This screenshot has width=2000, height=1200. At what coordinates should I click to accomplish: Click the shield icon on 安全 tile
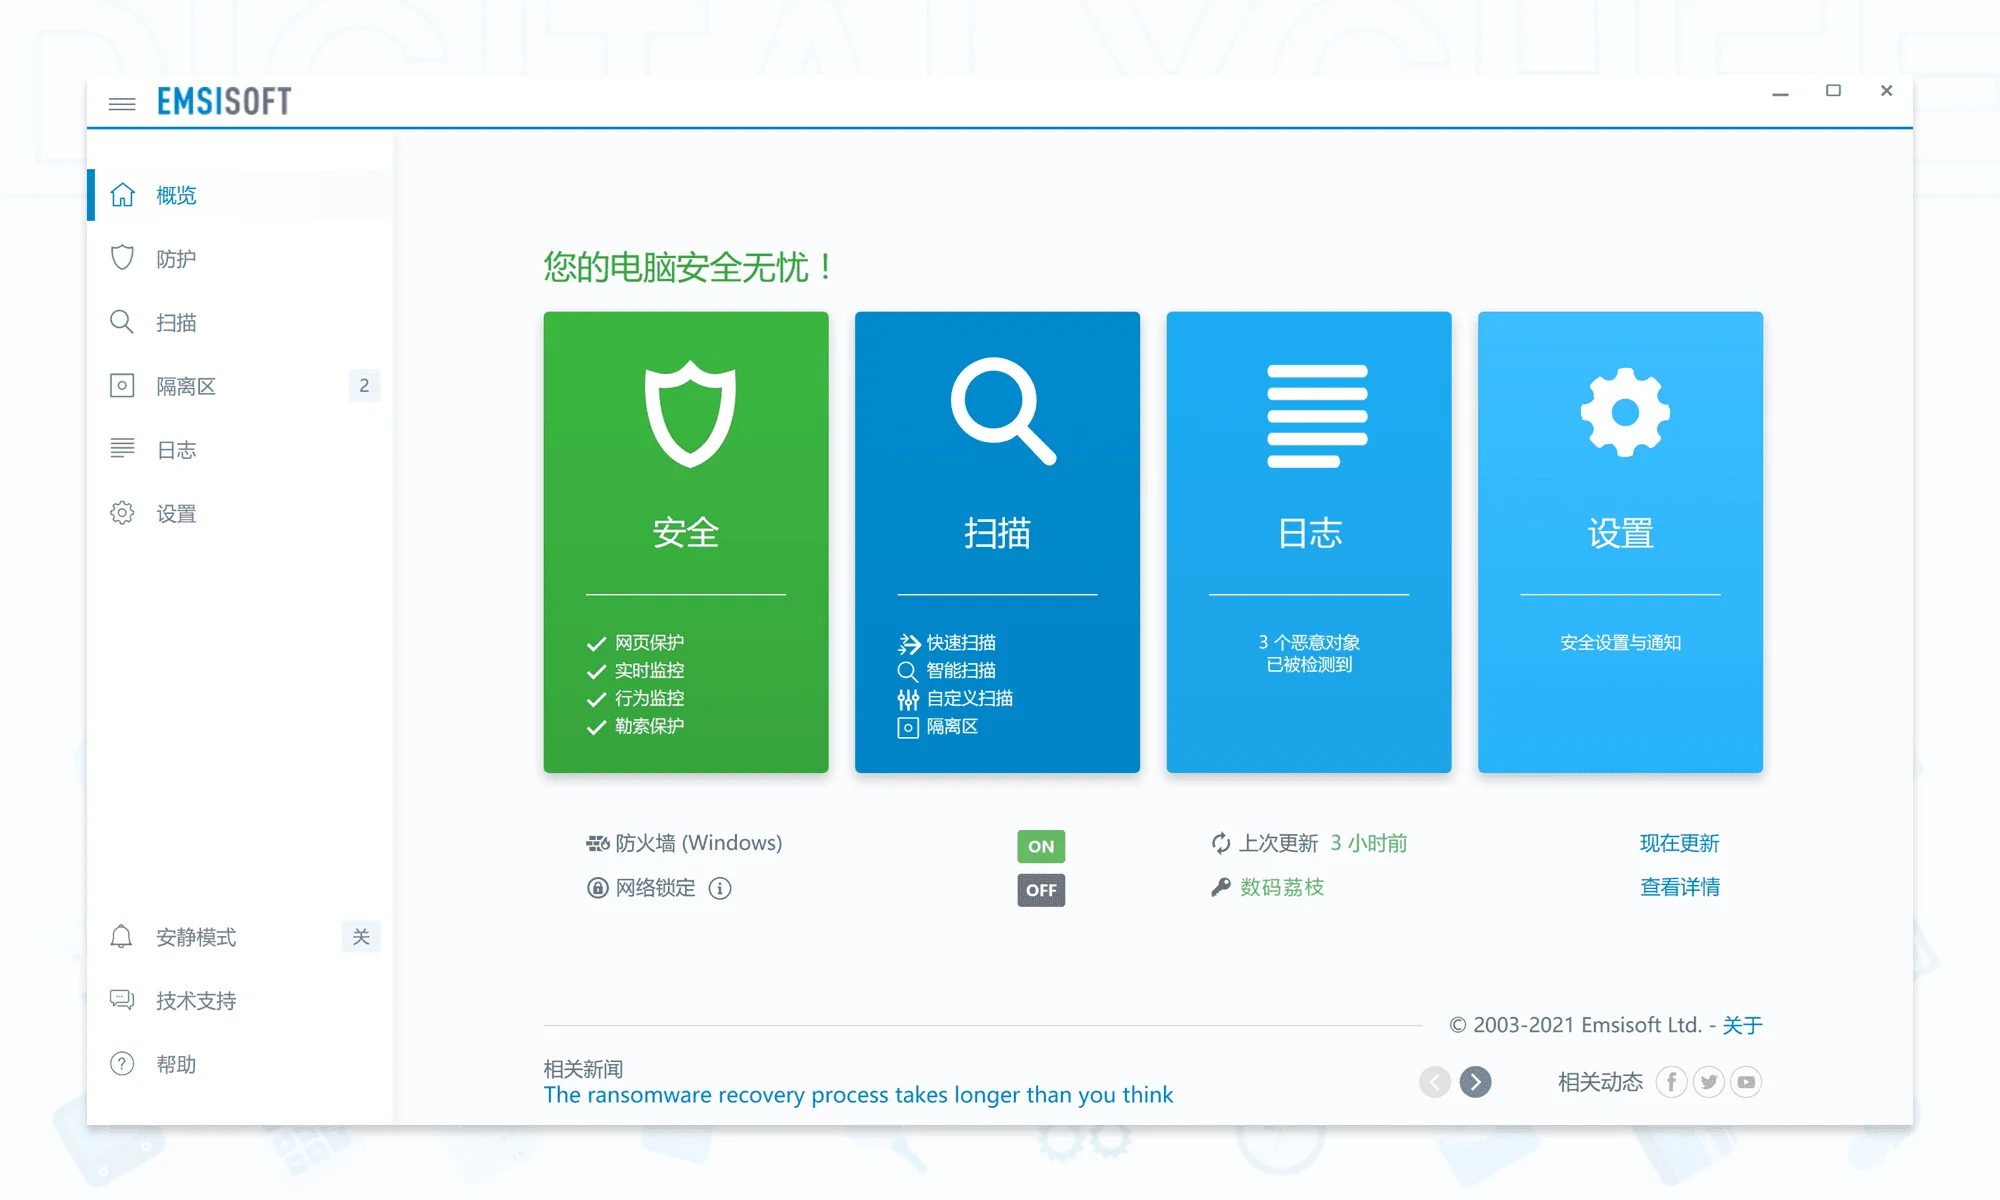click(690, 413)
